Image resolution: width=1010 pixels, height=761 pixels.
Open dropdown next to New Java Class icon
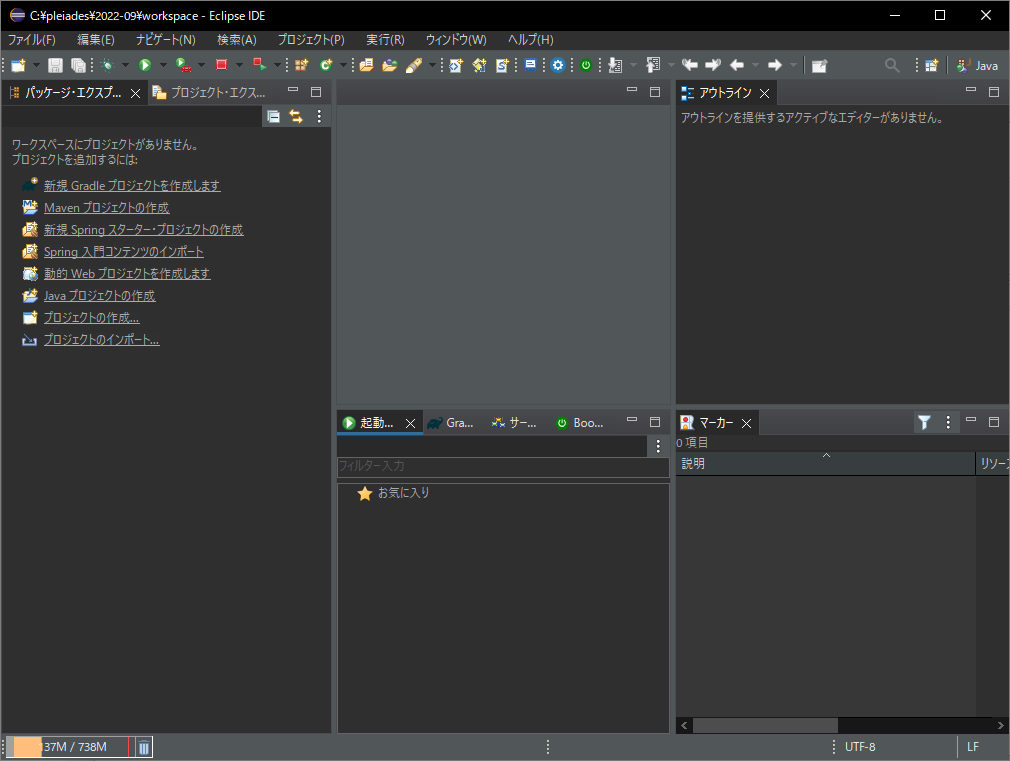tap(343, 65)
